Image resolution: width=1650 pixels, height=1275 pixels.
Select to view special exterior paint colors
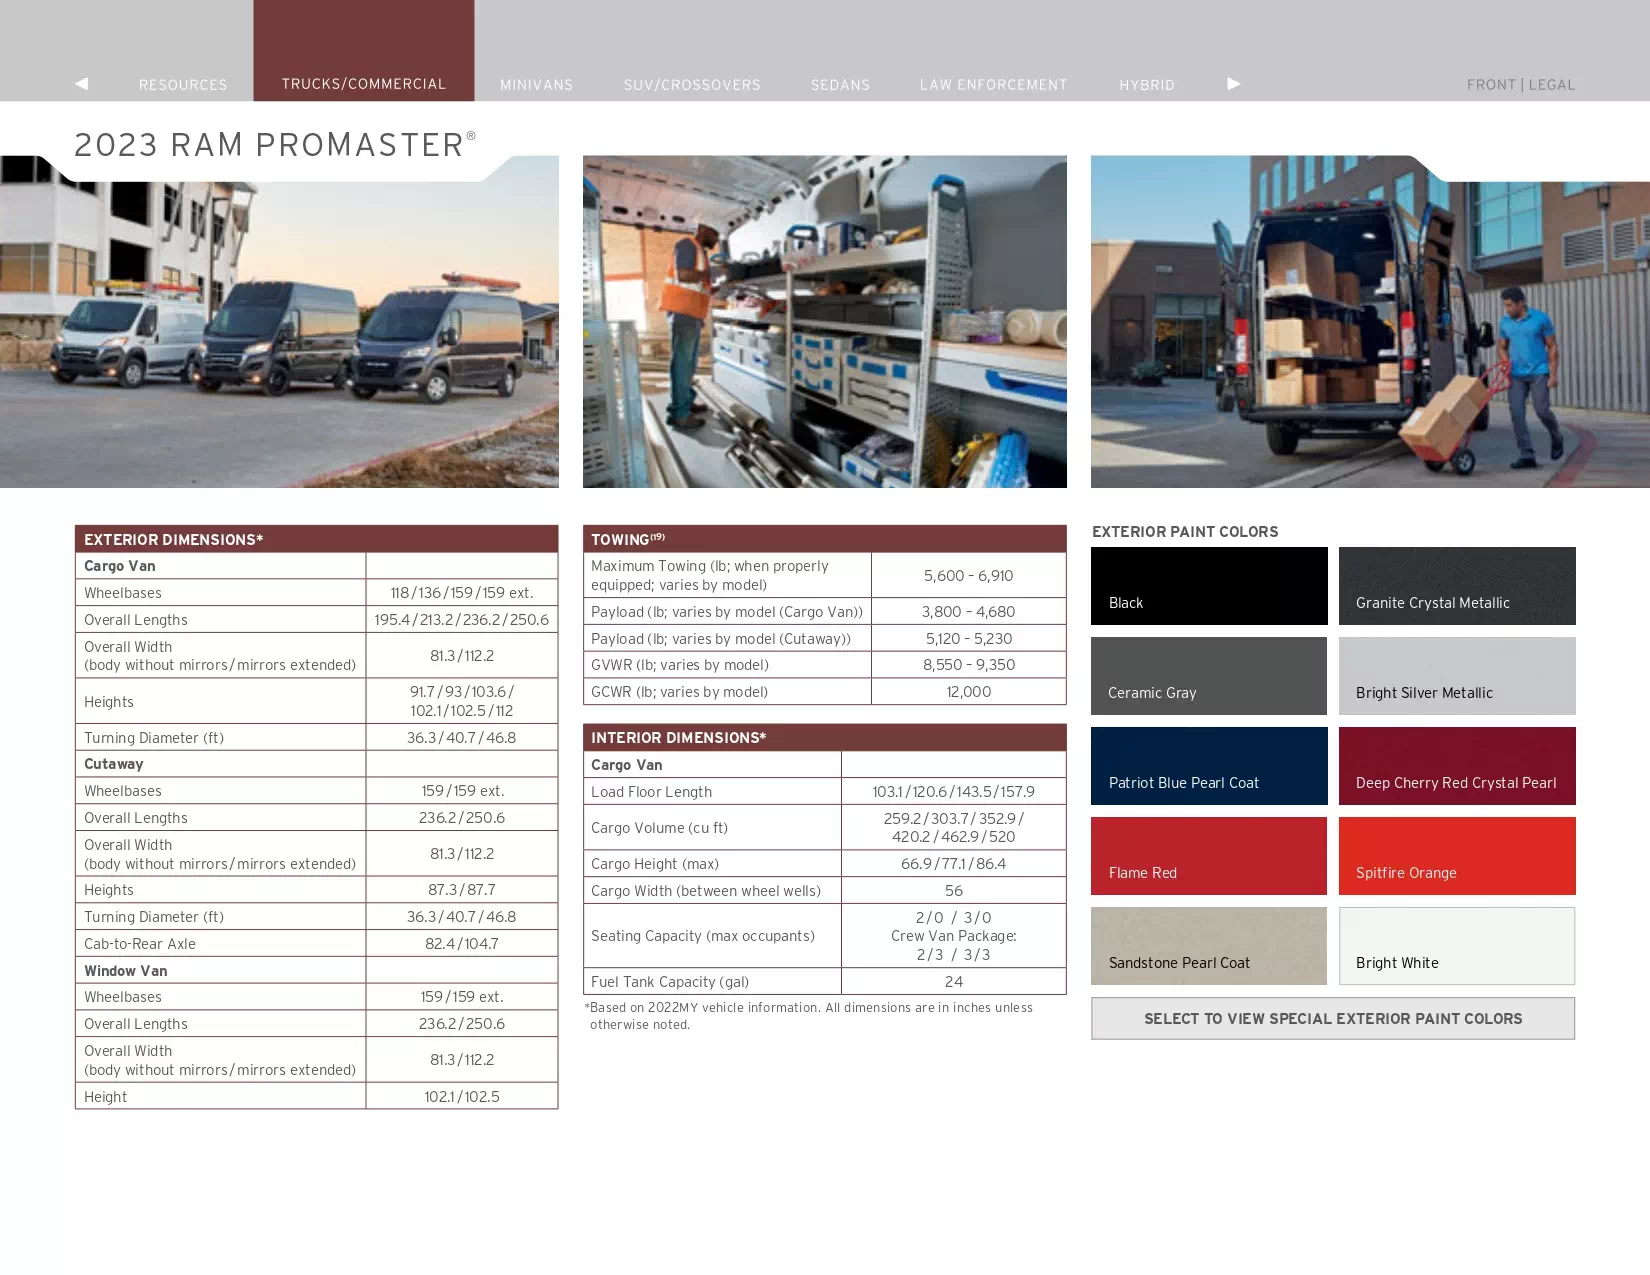coord(1333,1018)
